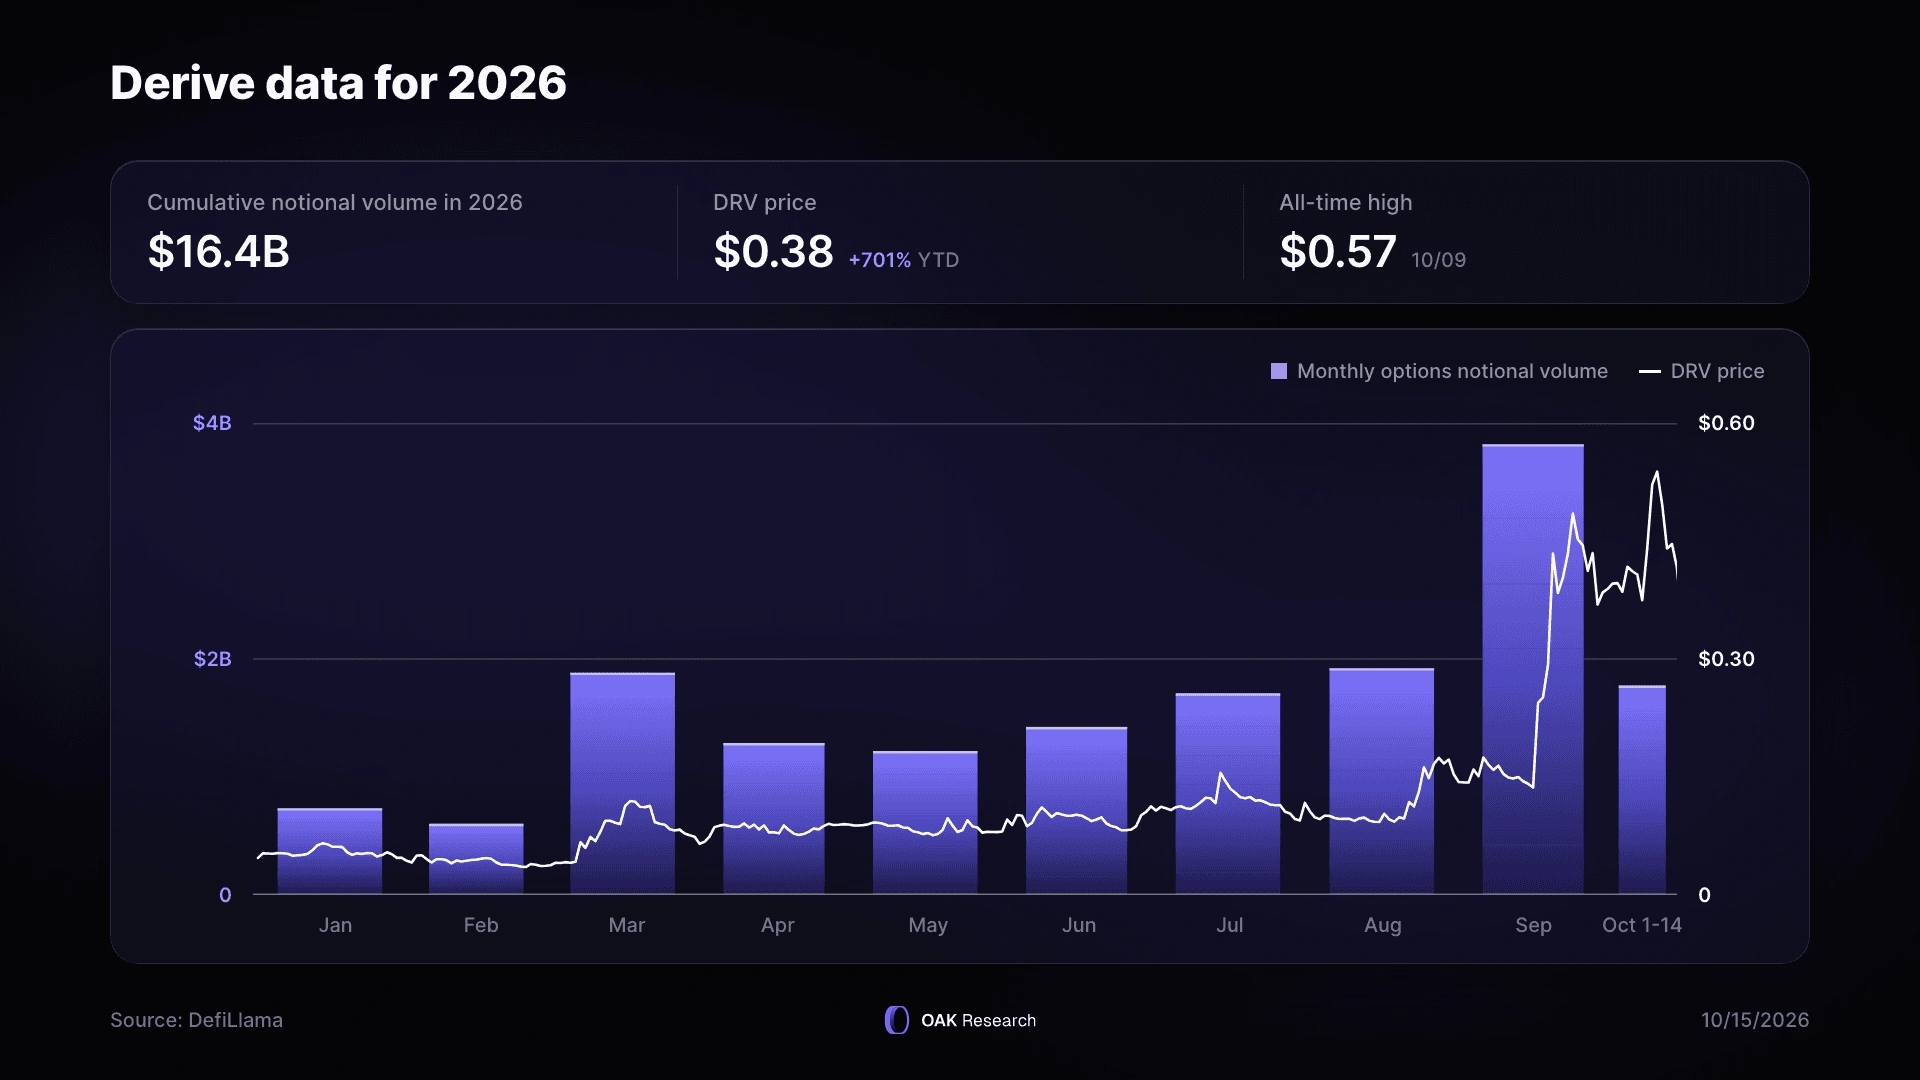Click the '$0.38' price value
Screen dimensions: 1920x1080
773,251
